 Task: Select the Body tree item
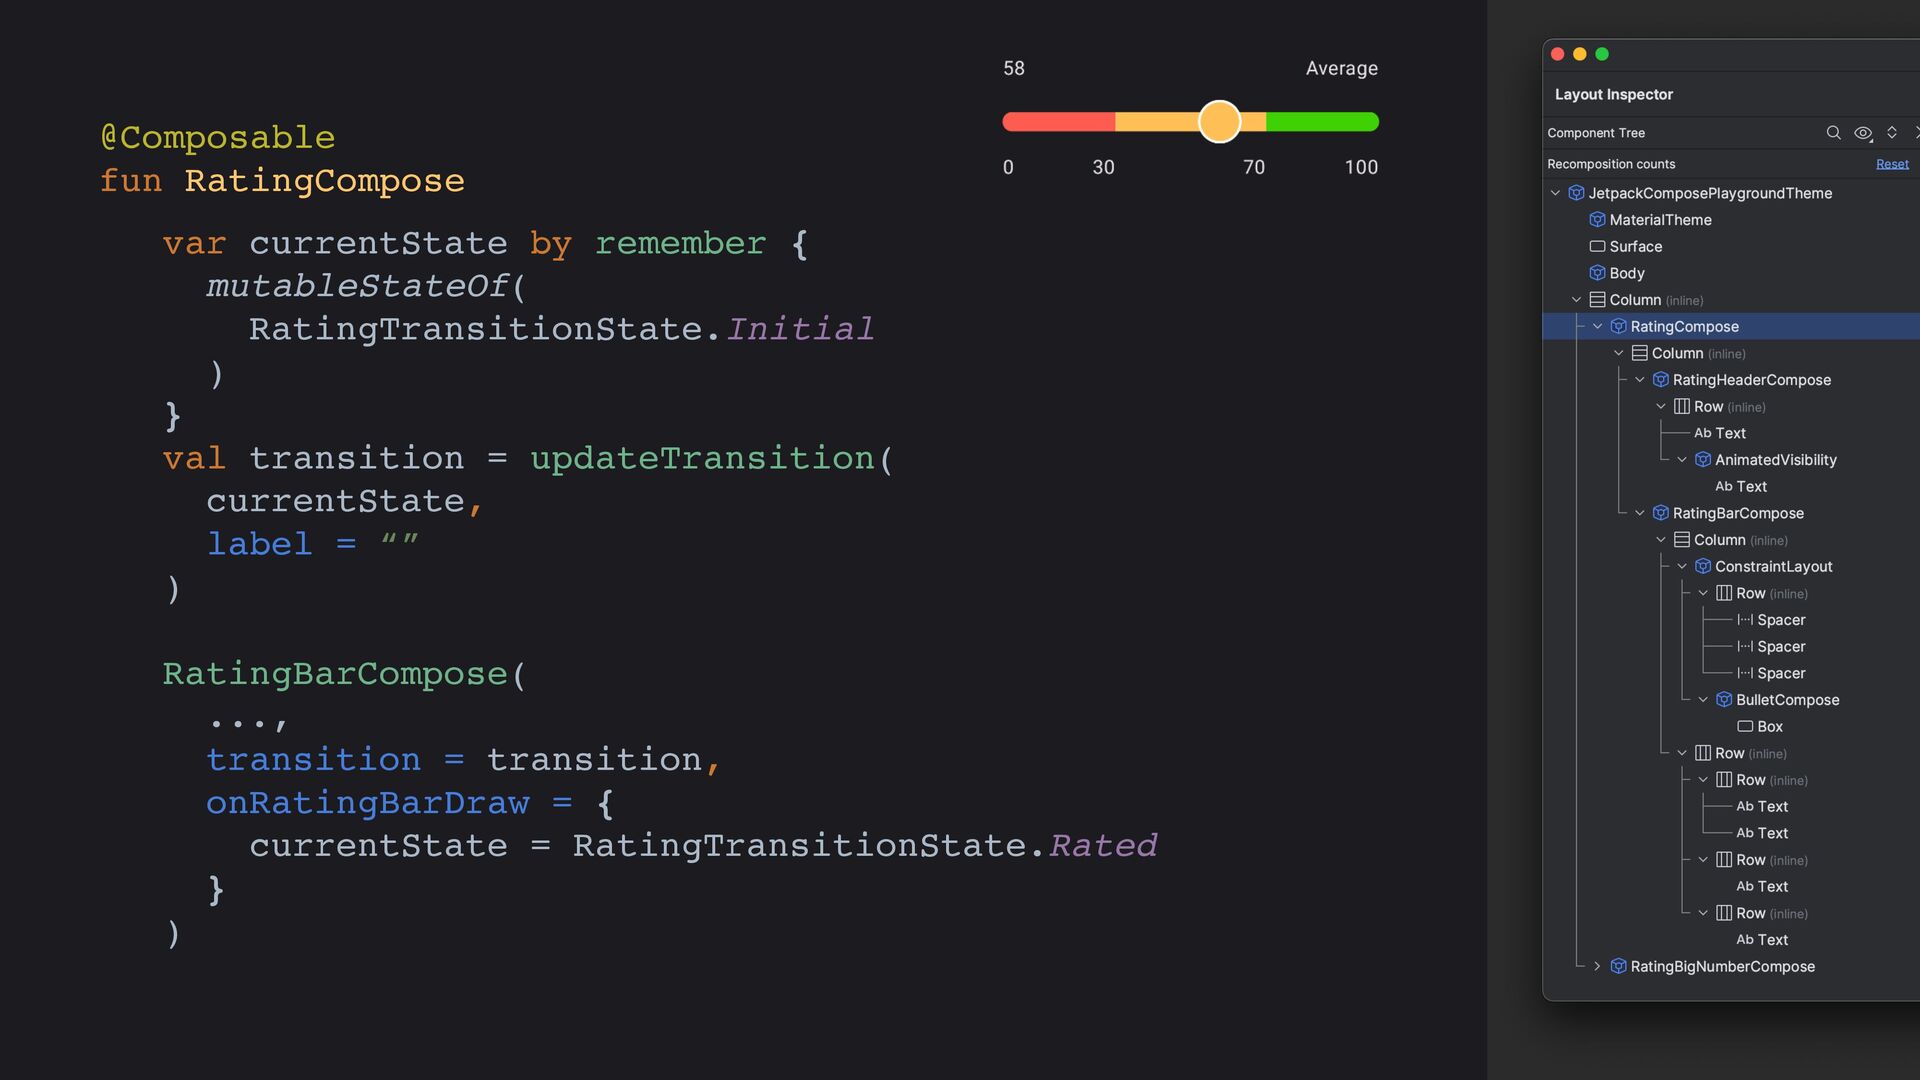(x=1626, y=273)
